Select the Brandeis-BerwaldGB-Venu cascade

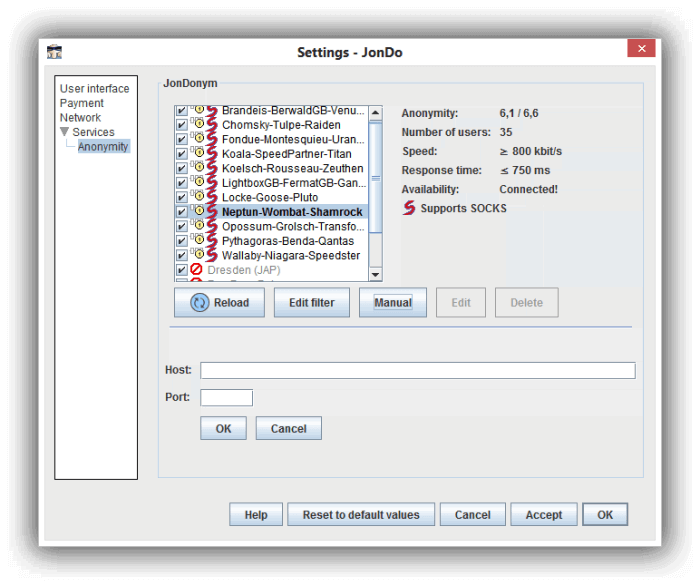[x=293, y=111]
